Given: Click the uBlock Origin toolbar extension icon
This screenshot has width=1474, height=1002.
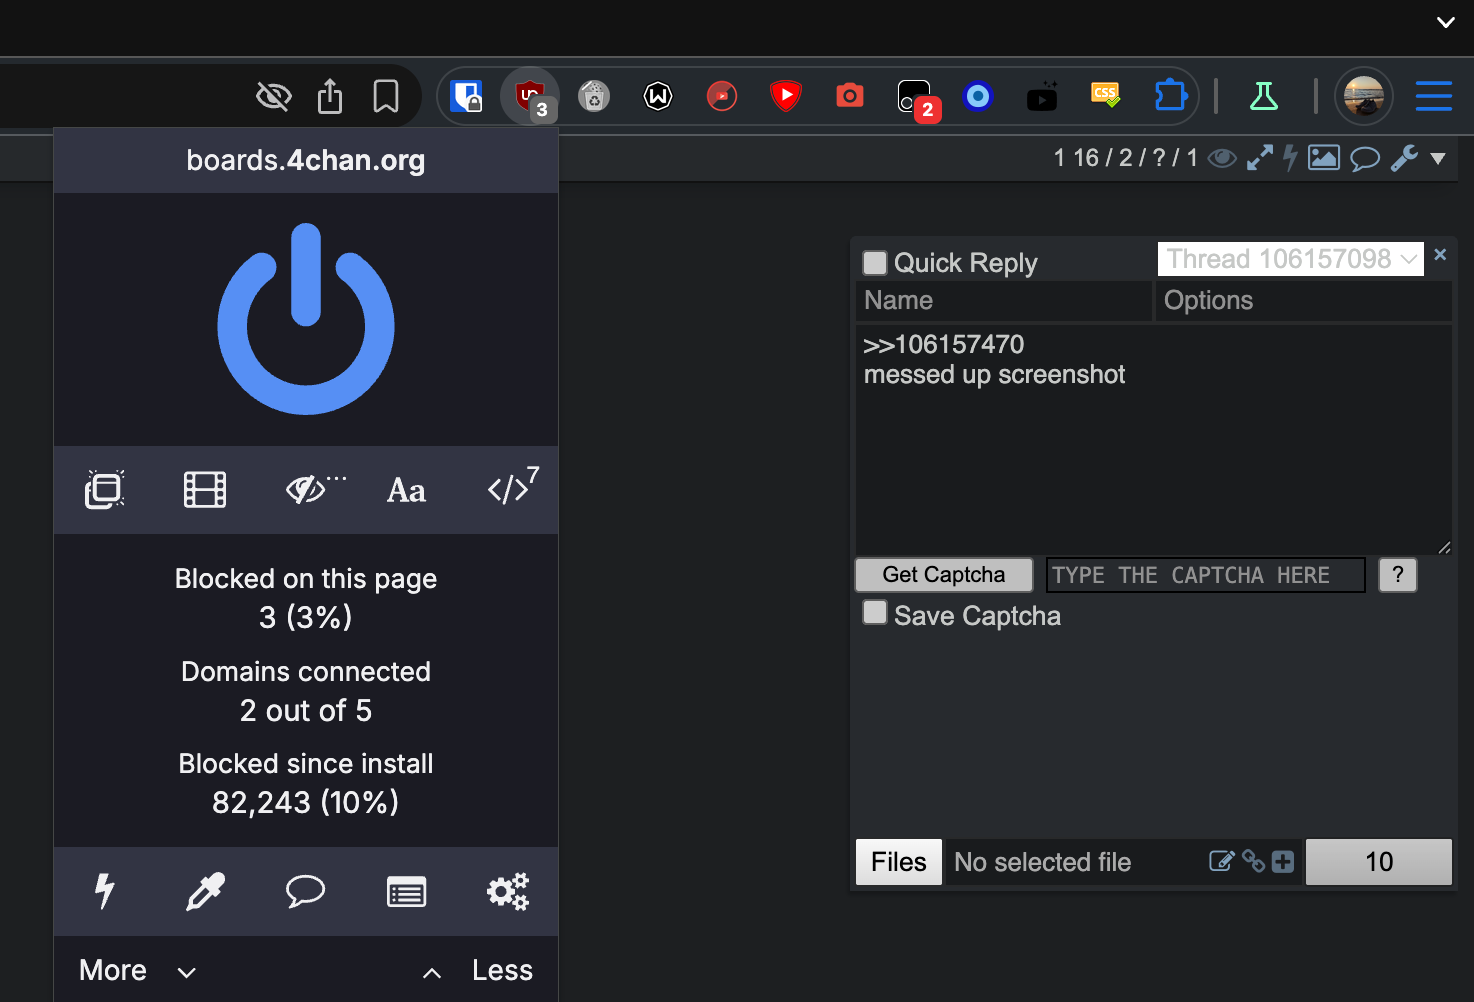Looking at the screenshot, I should click(x=530, y=97).
